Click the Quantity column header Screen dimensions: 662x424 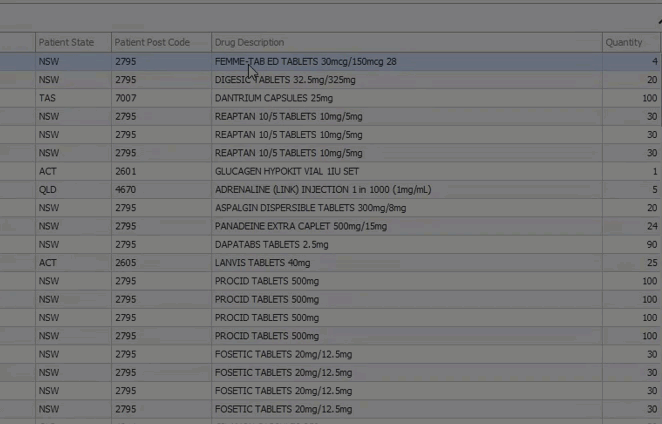click(x=631, y=42)
